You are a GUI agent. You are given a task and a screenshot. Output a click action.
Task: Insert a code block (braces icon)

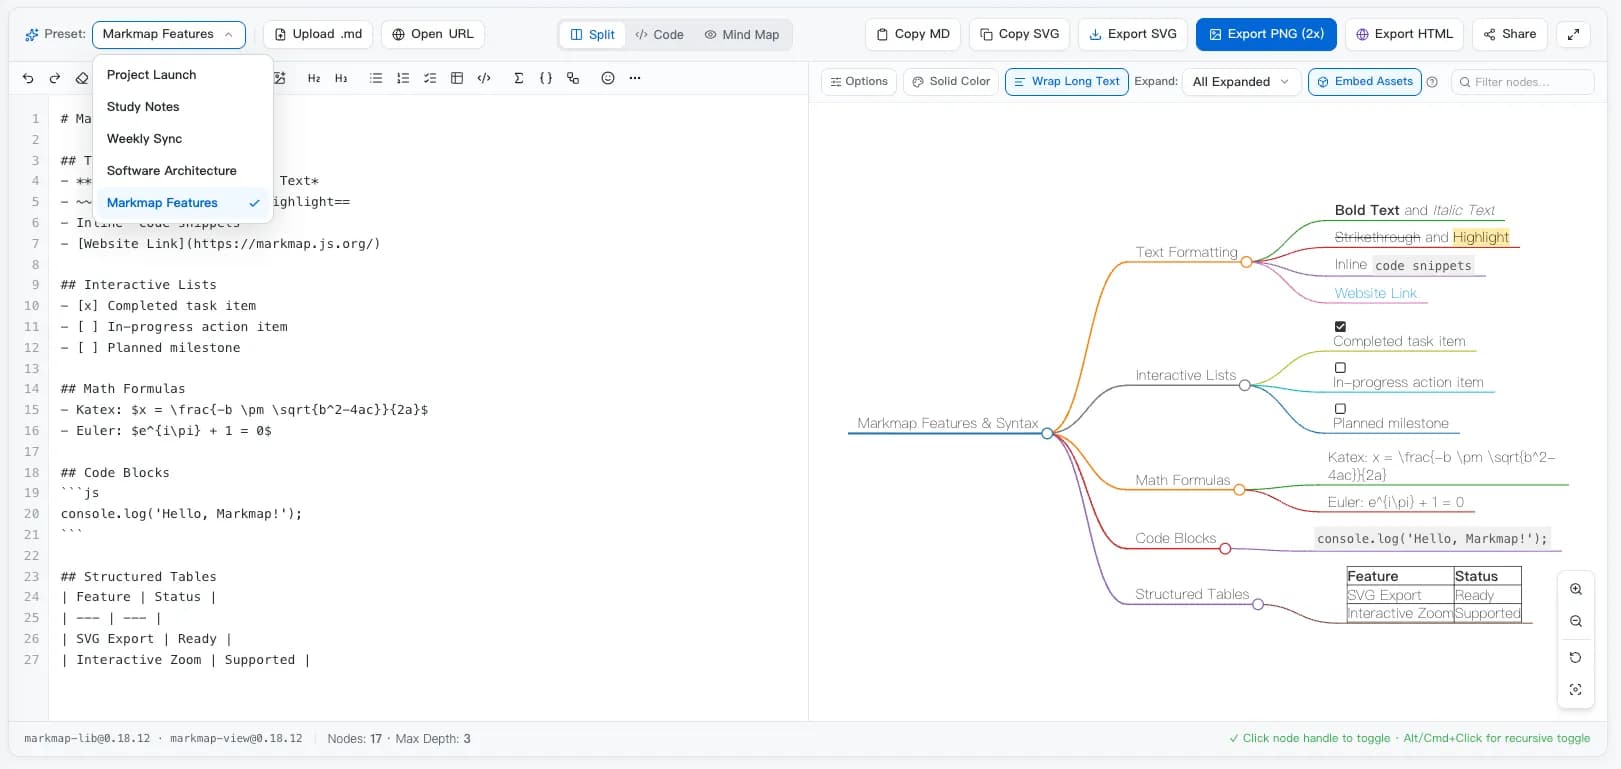pyautogui.click(x=546, y=78)
